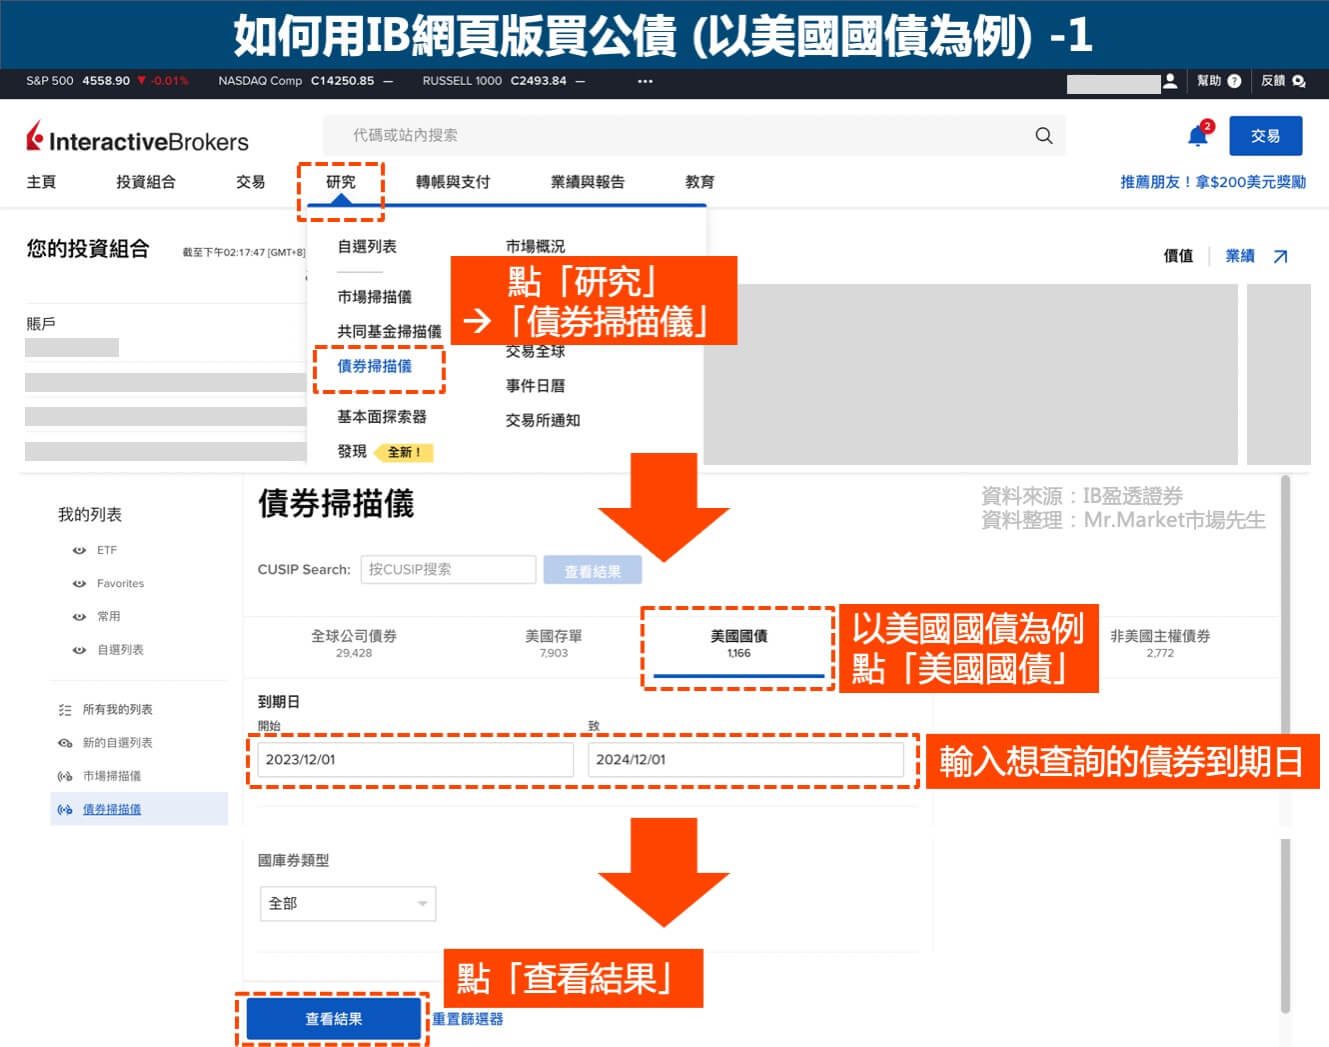Toggle the eye icon for Favorites list

pyautogui.click(x=79, y=583)
